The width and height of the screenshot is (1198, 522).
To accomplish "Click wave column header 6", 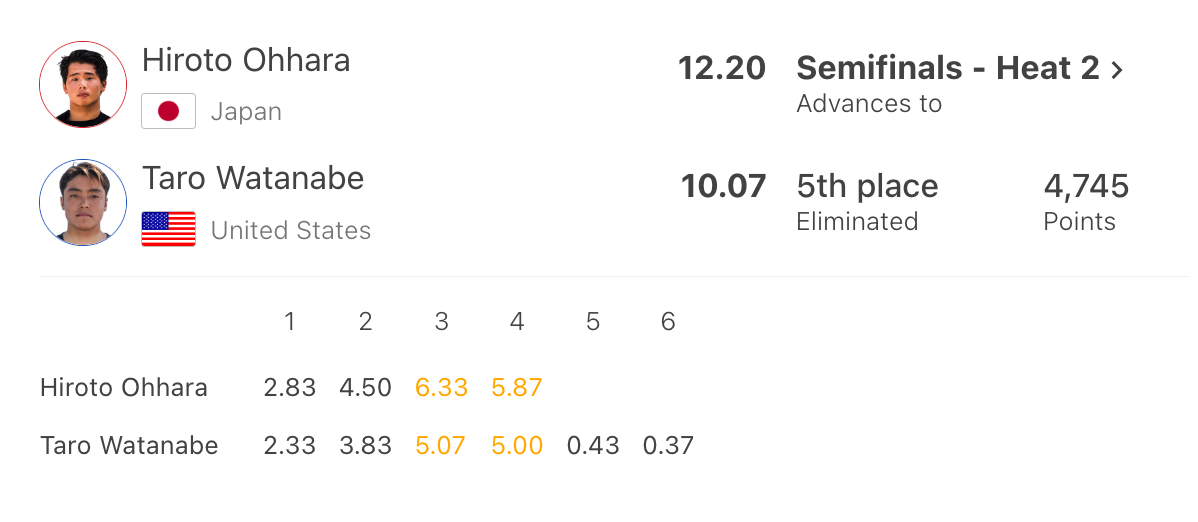I will pos(668,322).
